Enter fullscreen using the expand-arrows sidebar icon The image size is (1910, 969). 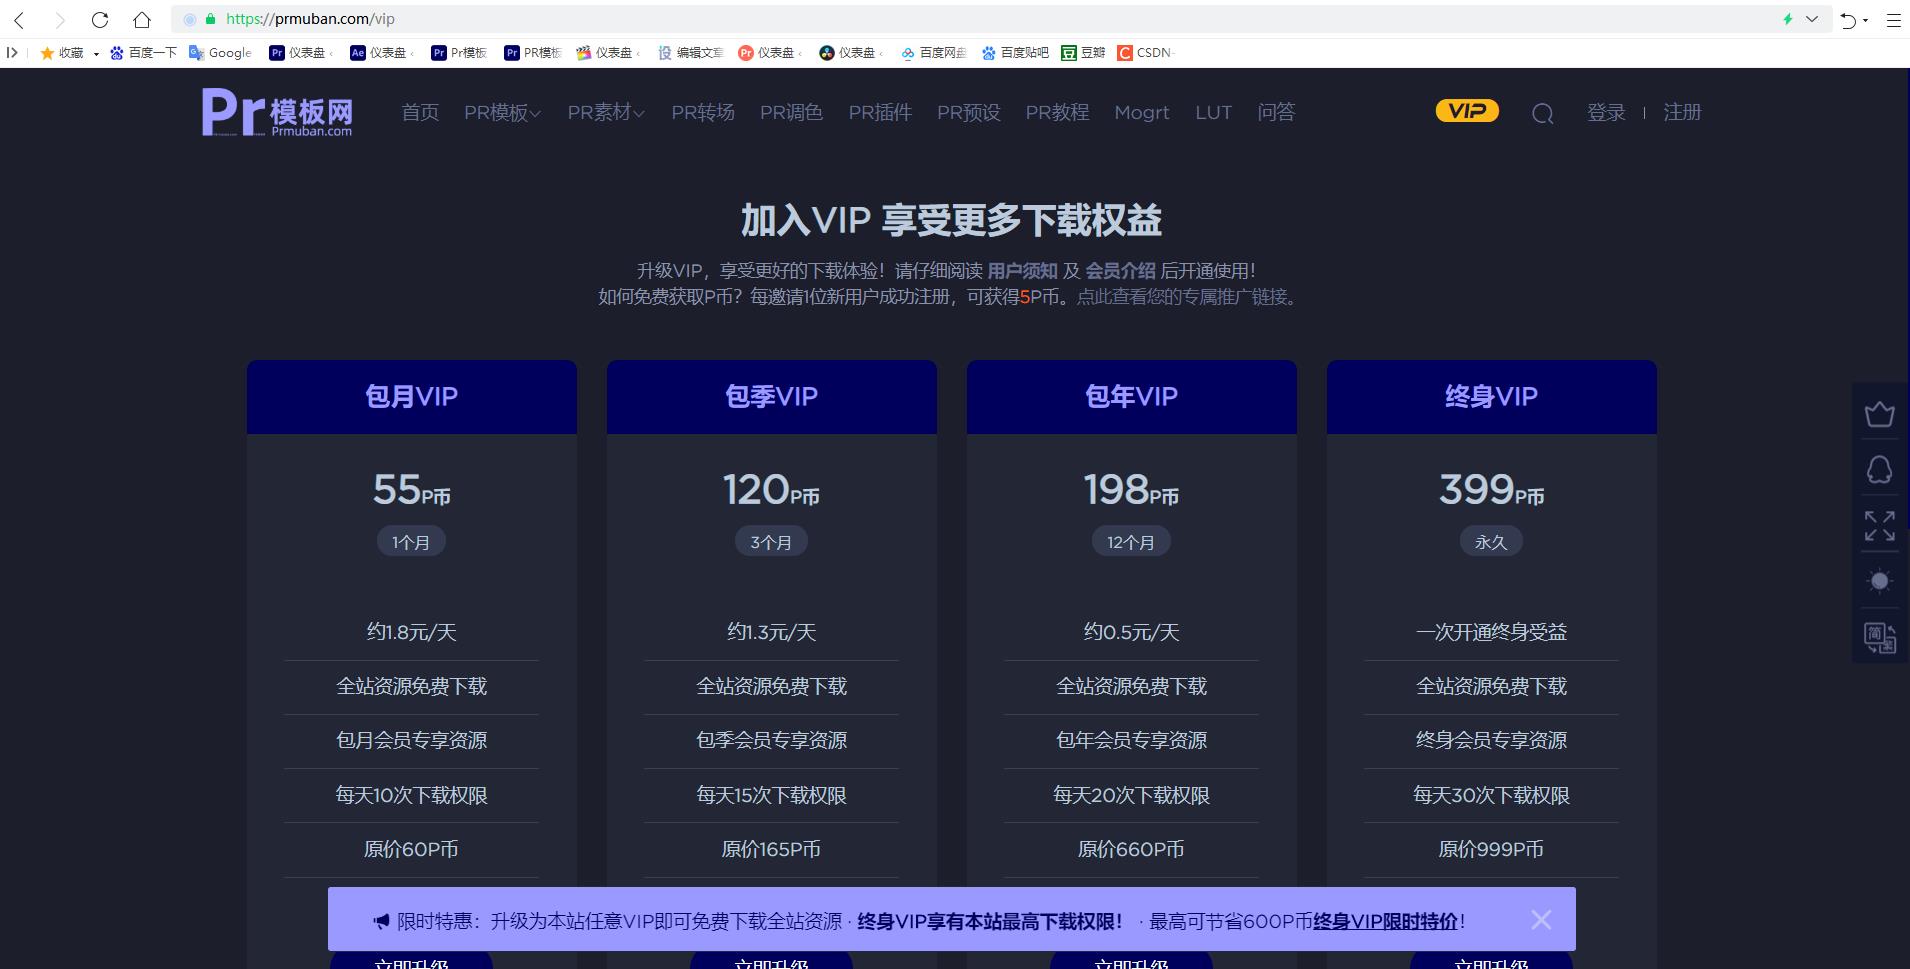pyautogui.click(x=1878, y=525)
